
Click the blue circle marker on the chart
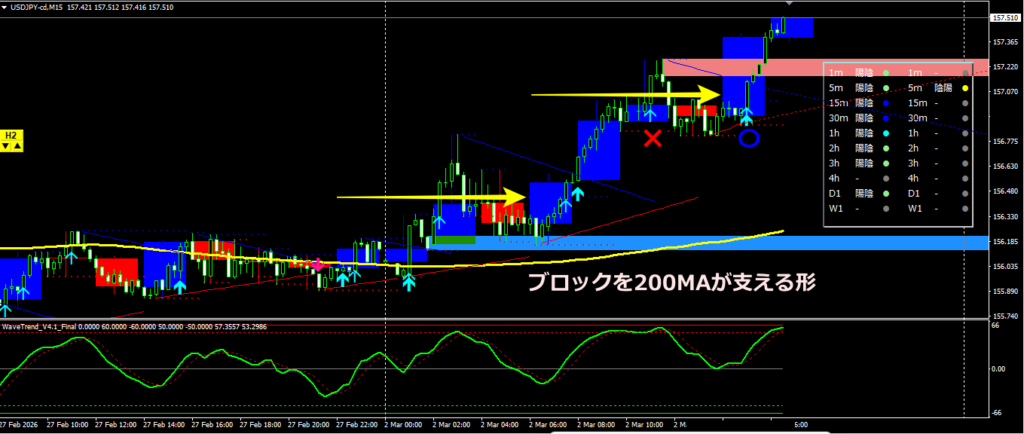[x=748, y=139]
